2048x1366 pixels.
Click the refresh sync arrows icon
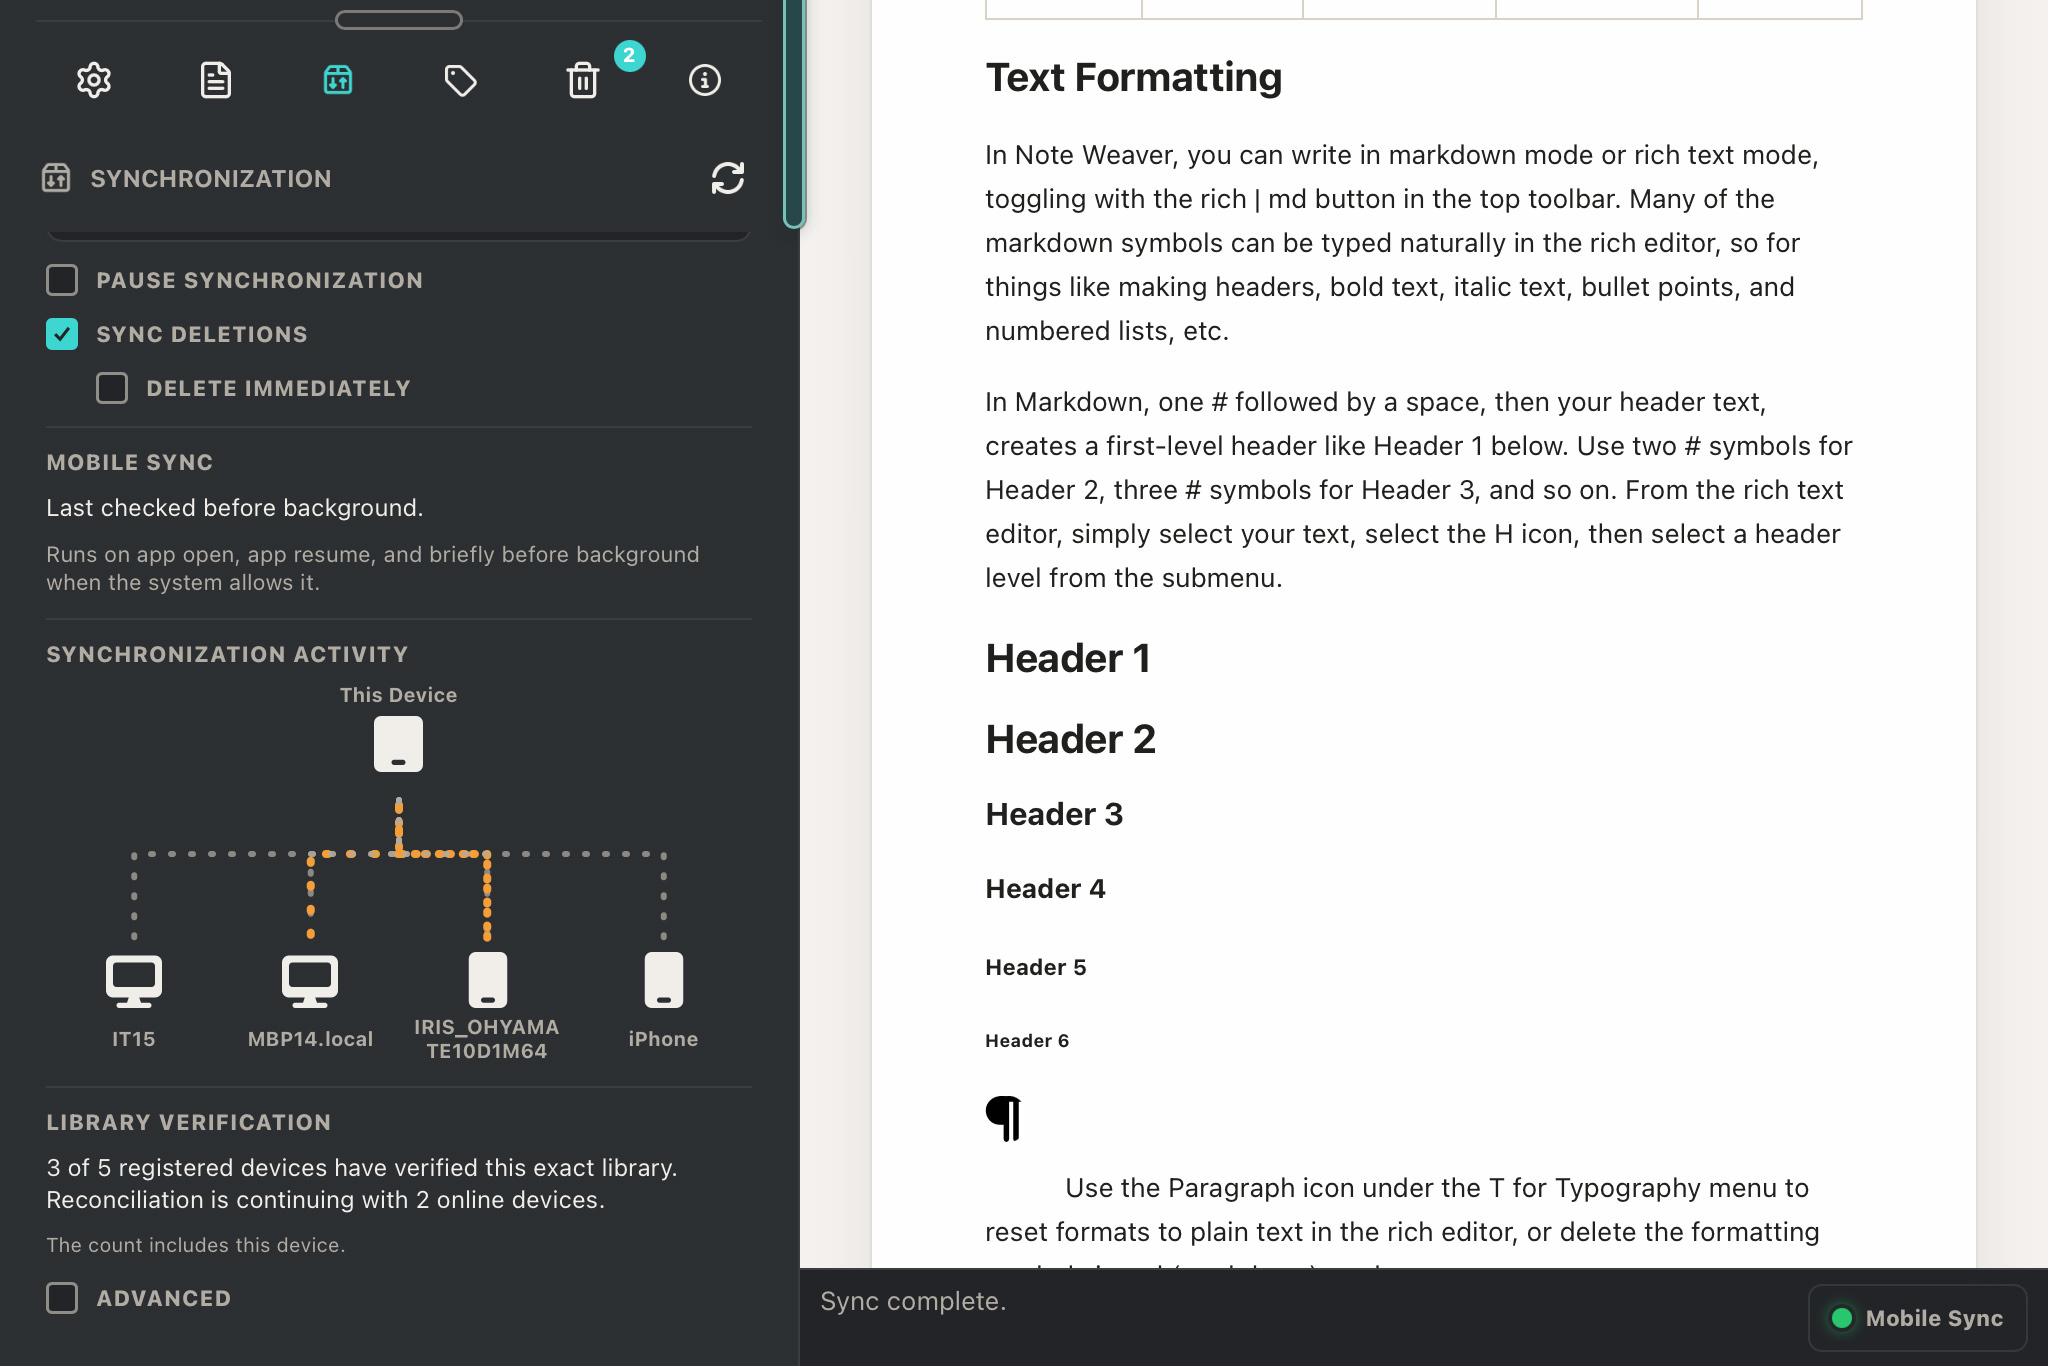pyautogui.click(x=728, y=178)
